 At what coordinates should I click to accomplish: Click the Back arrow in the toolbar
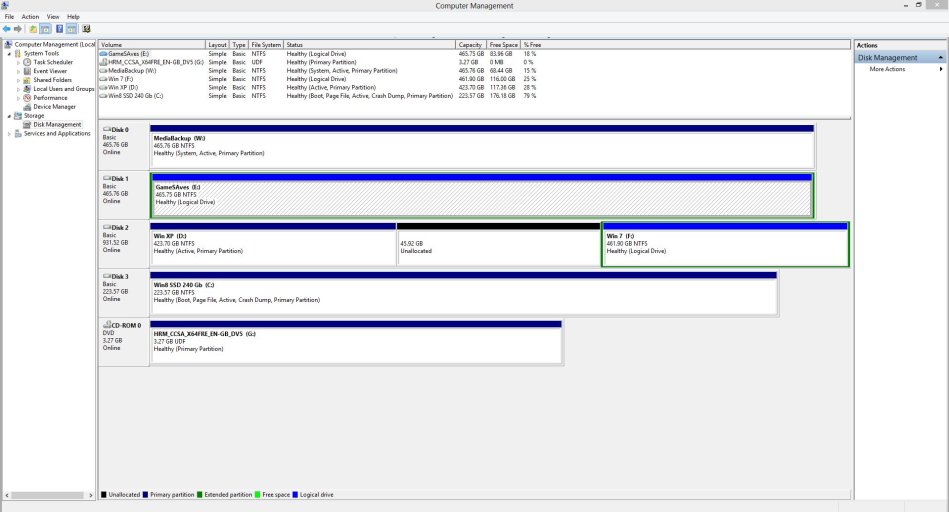point(7,28)
